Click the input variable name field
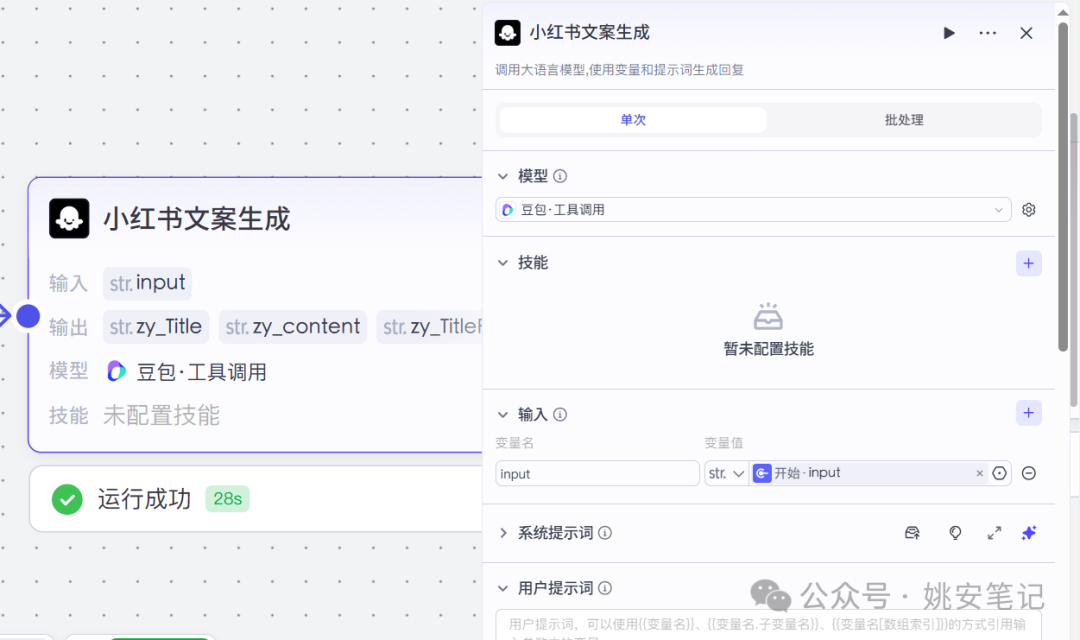 tap(597, 473)
